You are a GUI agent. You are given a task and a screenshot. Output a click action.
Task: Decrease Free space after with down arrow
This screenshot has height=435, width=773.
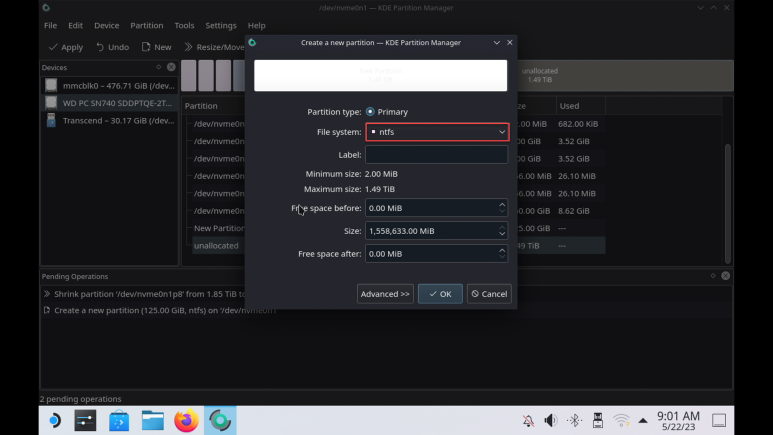[x=502, y=257]
